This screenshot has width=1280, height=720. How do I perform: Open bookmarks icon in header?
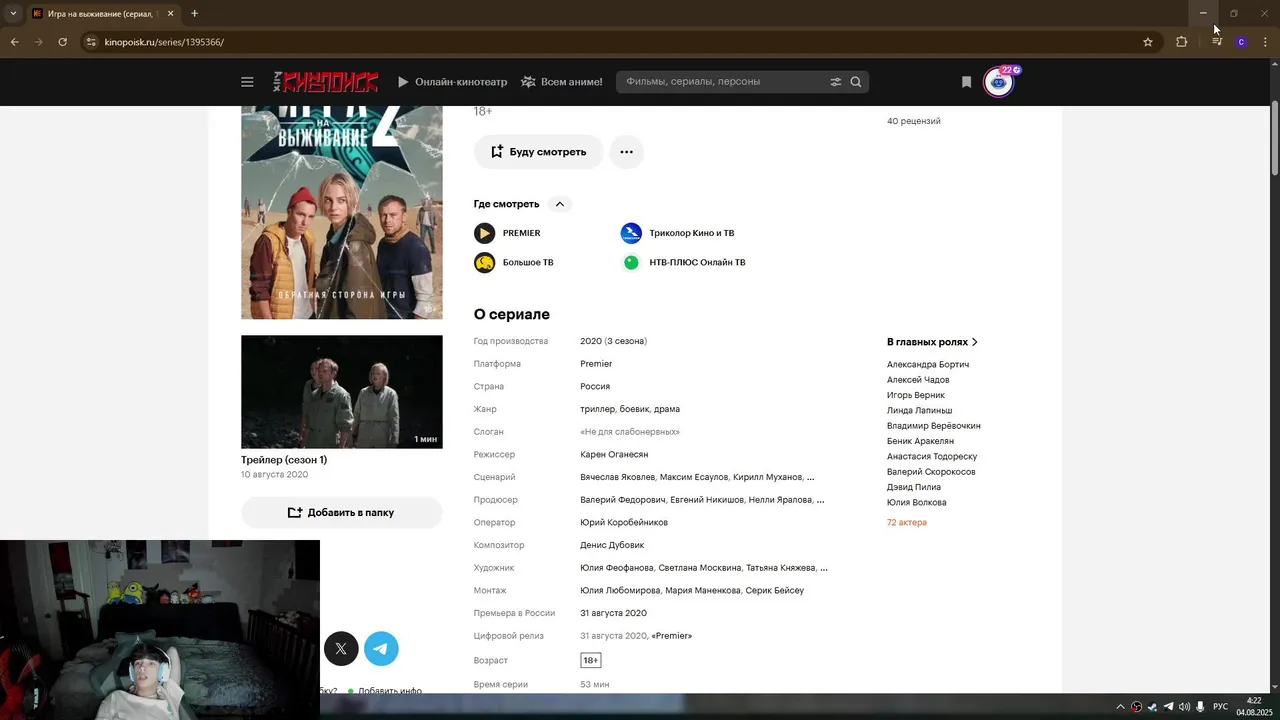point(966,82)
